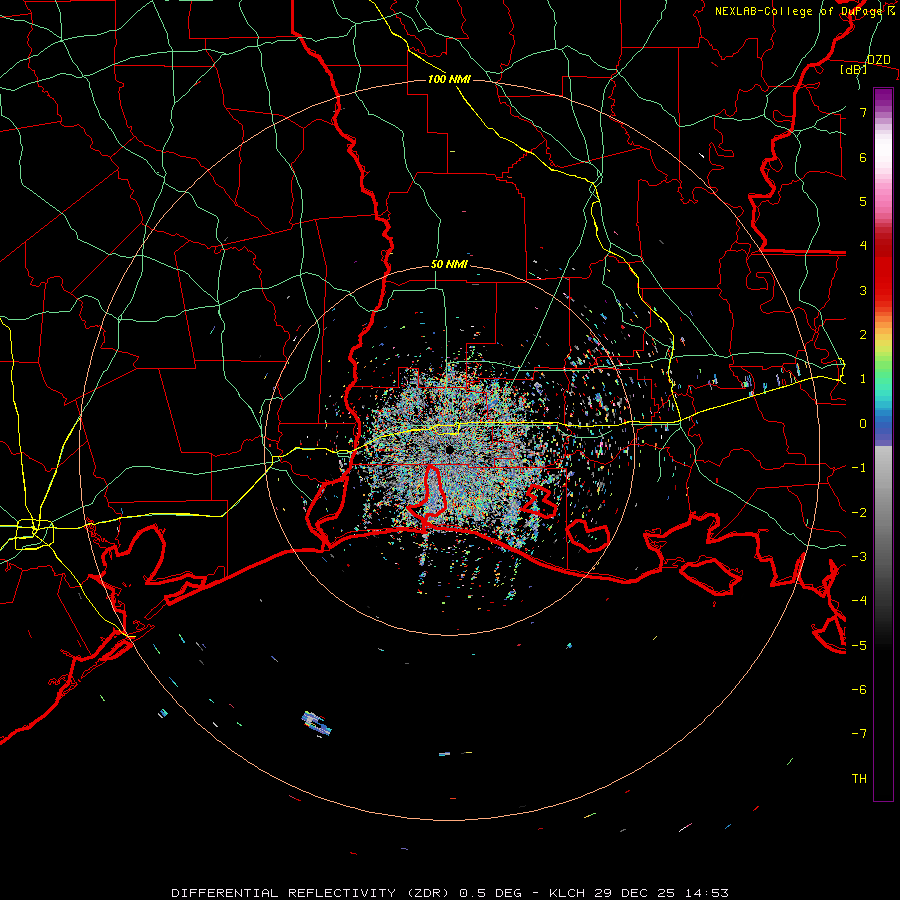
Task: Click the 0 dB legend value
Action: (x=863, y=424)
